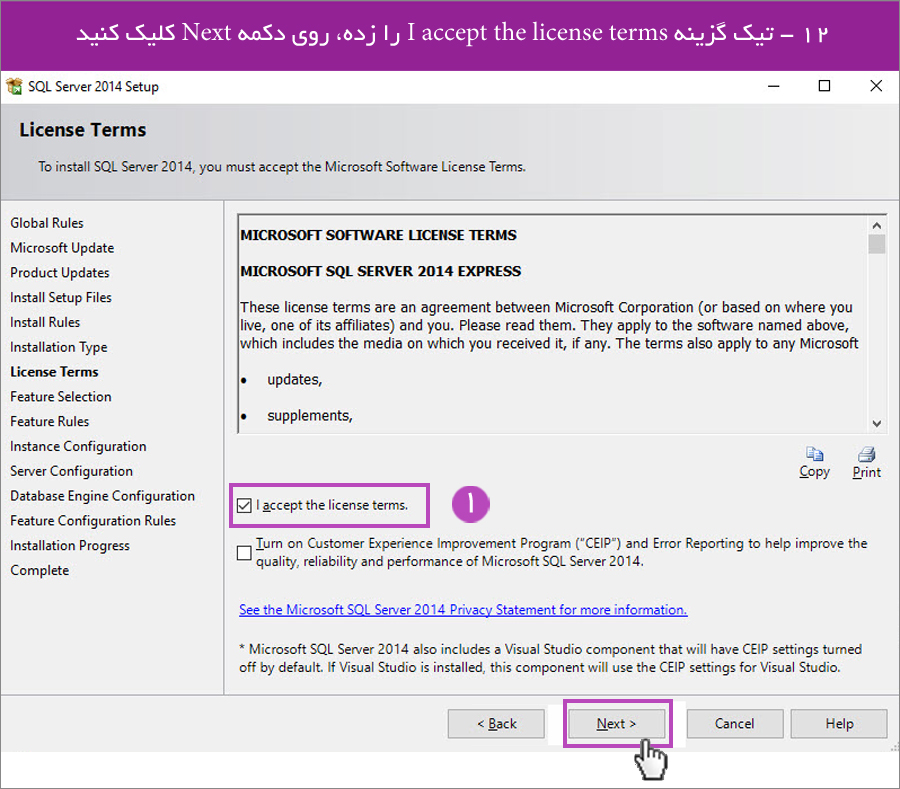
Task: Select the Instance Configuration step
Action: click(x=78, y=447)
